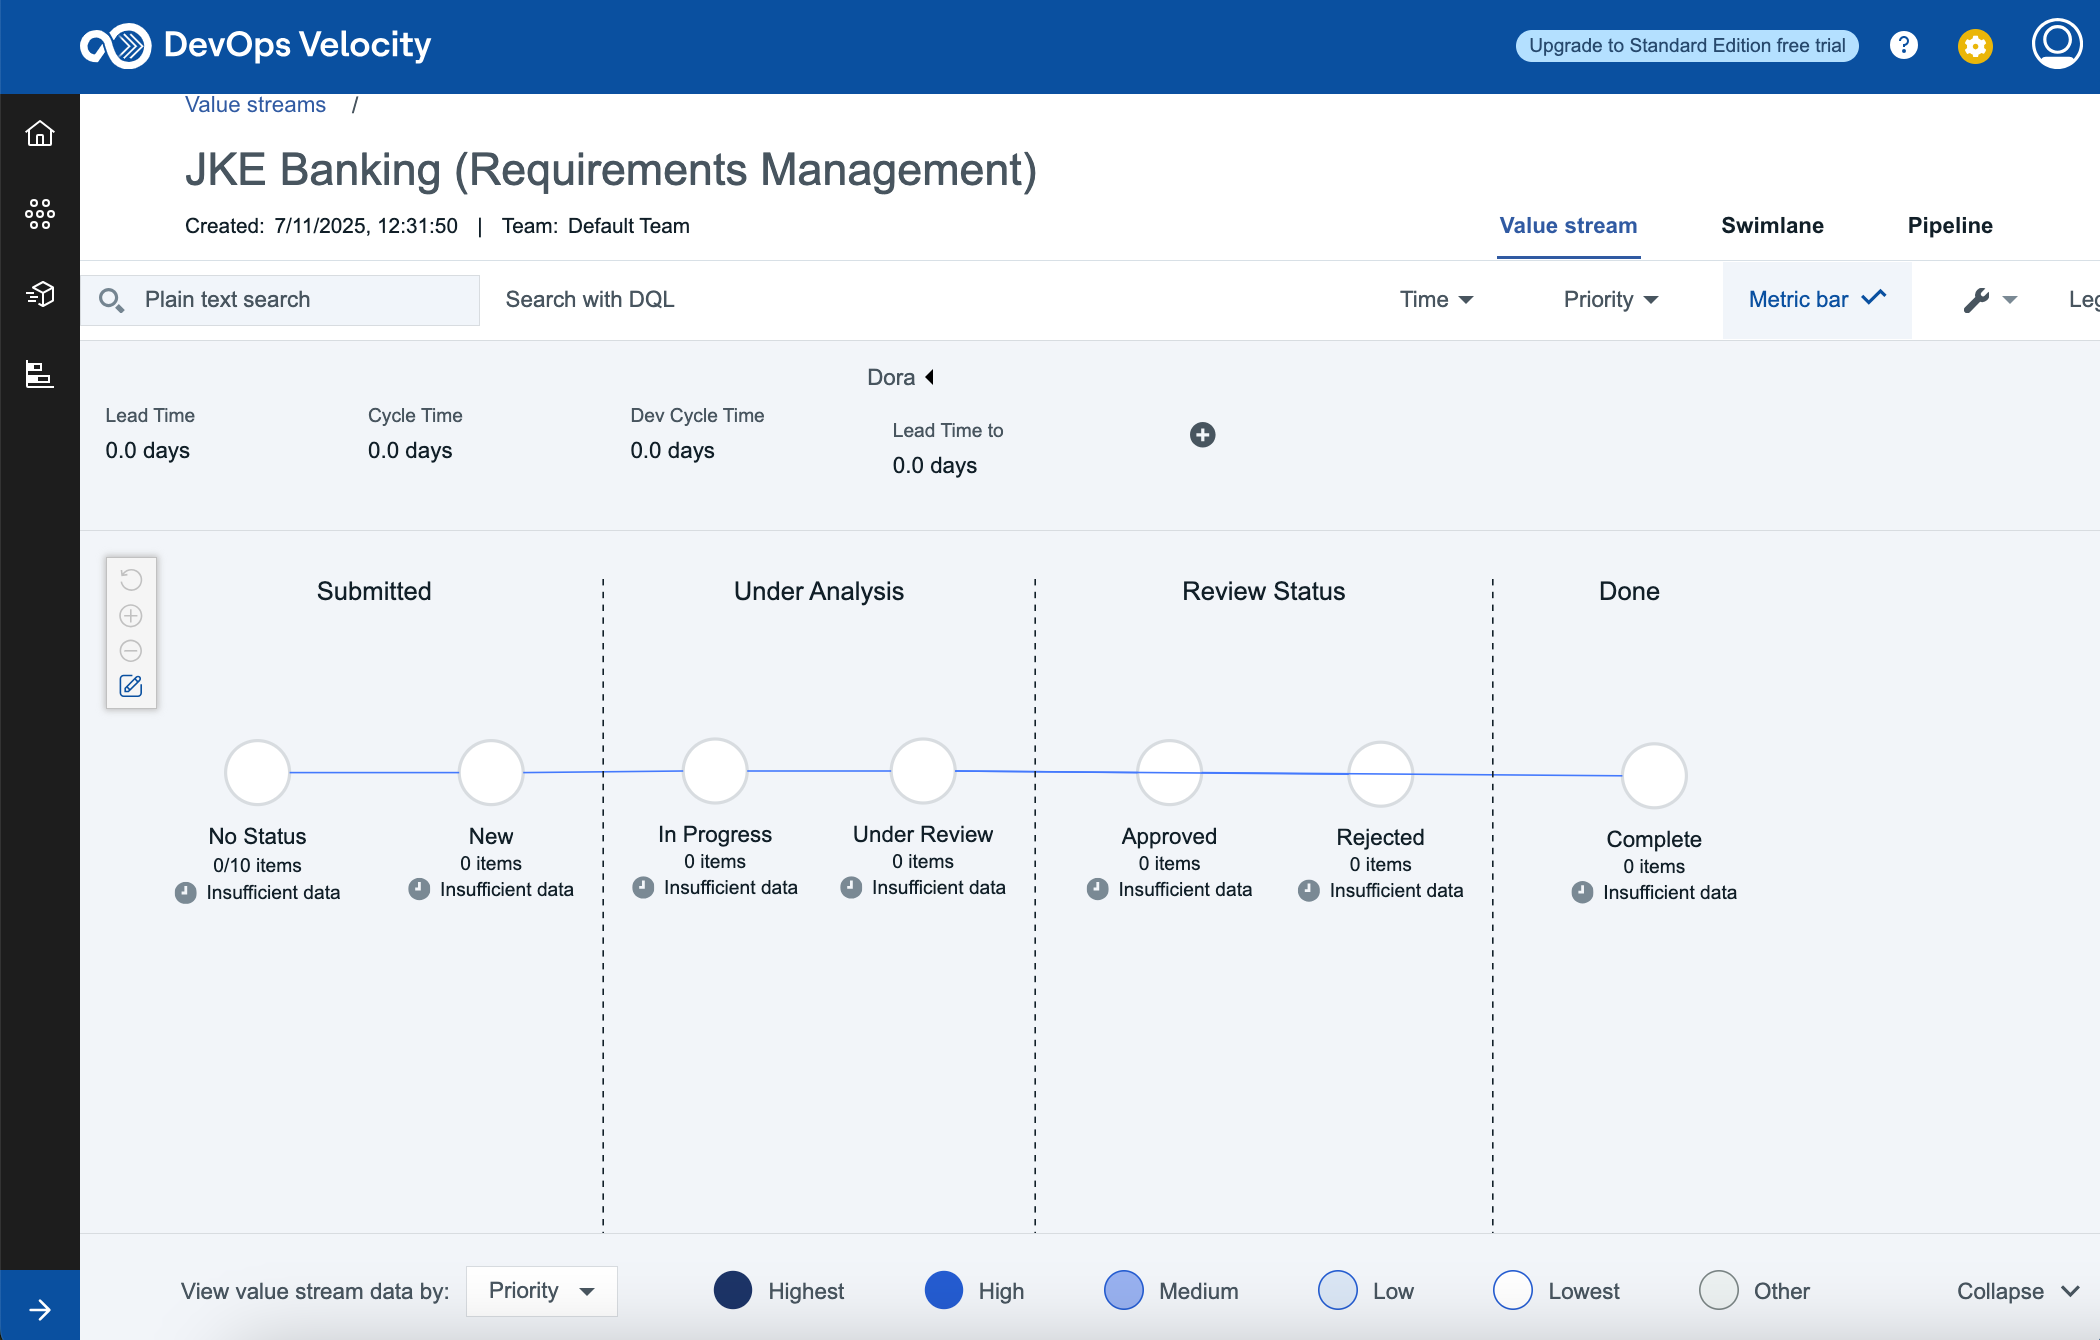Click the Lead Time to metric
This screenshot has height=1340, width=2100.
point(948,449)
